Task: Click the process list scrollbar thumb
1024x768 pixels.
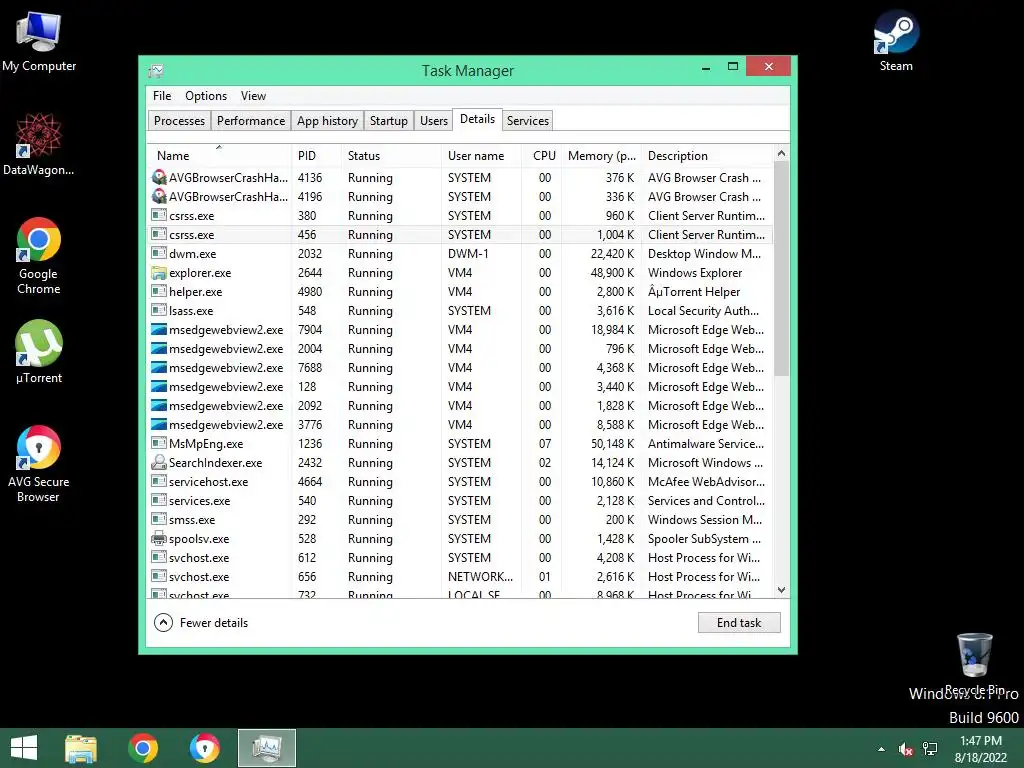Action: point(781,268)
